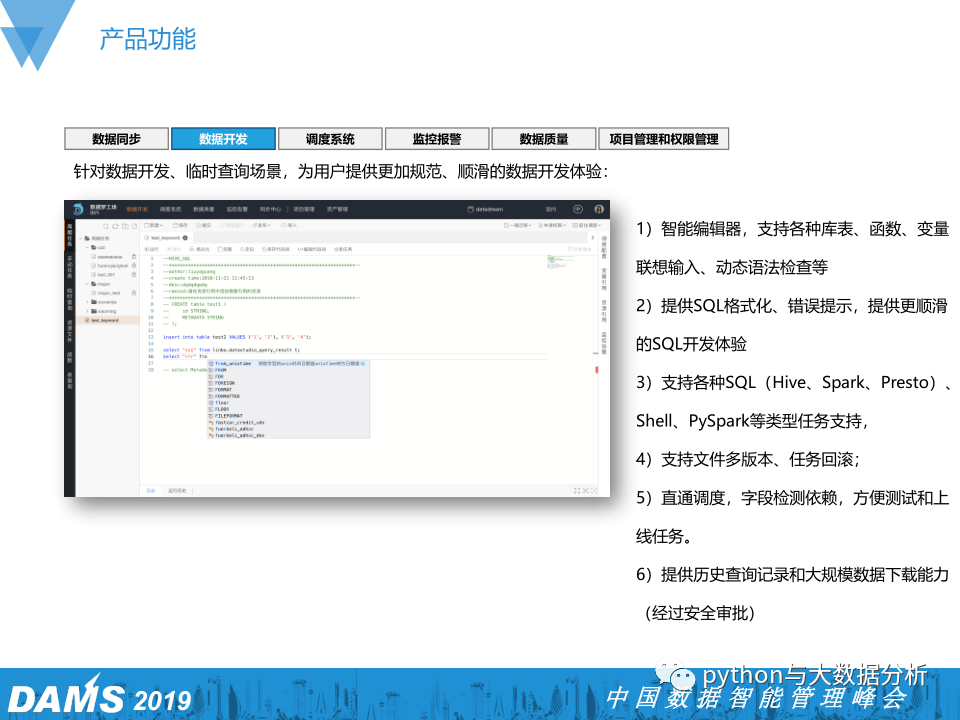Open the 发布 publish dropdown
This screenshot has height=720, width=960.
click(261, 225)
